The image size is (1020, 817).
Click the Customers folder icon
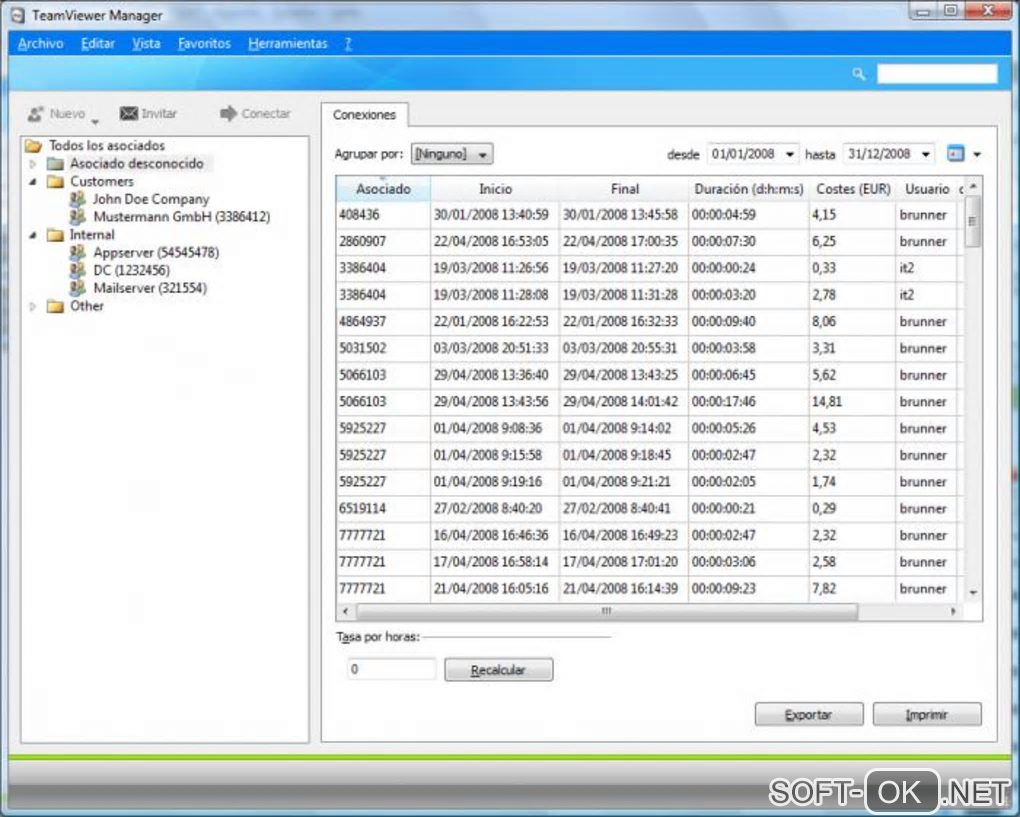[x=55, y=181]
